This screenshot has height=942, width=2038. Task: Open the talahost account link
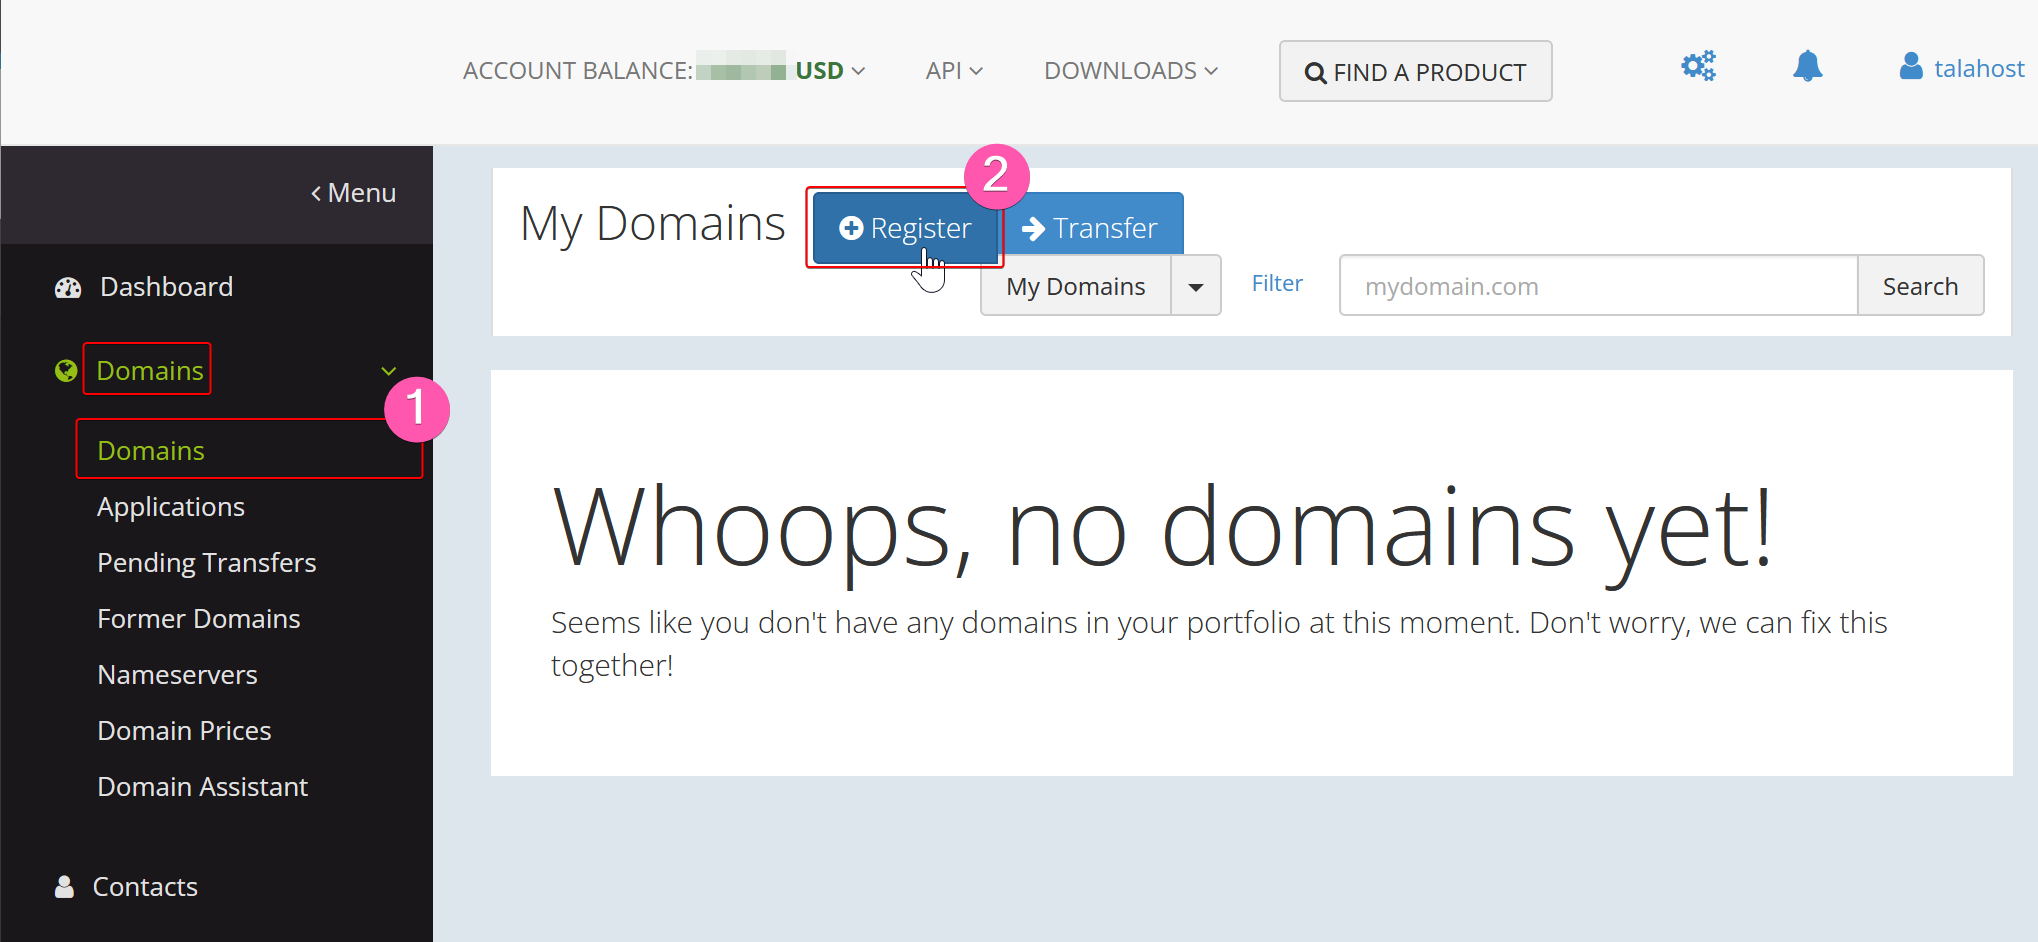pos(1979,69)
